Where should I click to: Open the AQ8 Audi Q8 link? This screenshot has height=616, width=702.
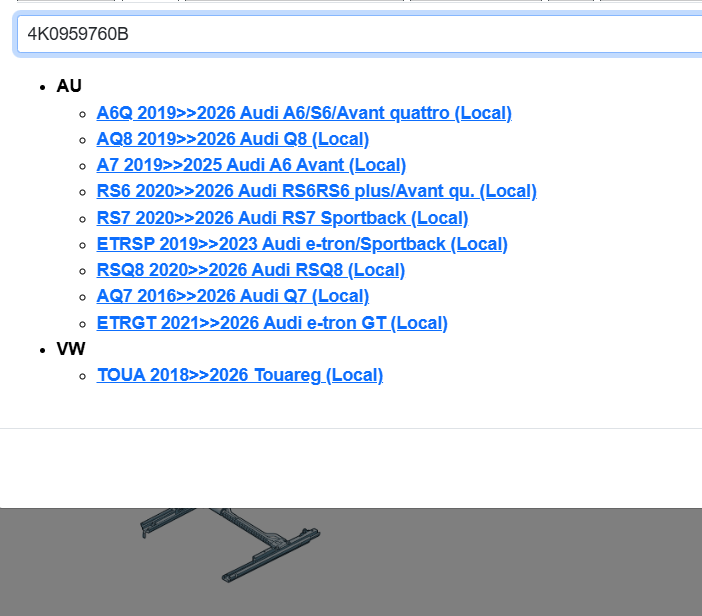(232, 139)
